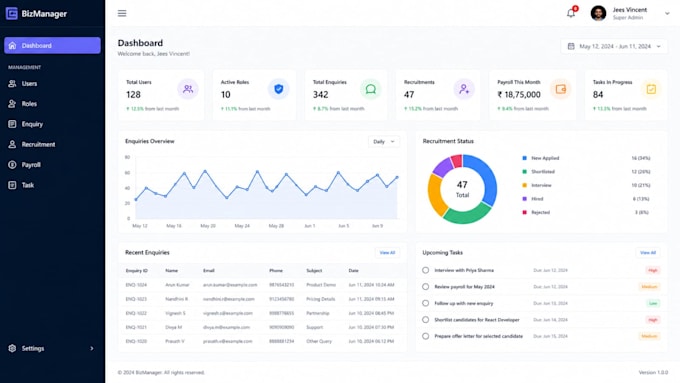Click enquiry row ENQ-1022
The height and width of the screenshot is (383, 680).
tap(262, 313)
